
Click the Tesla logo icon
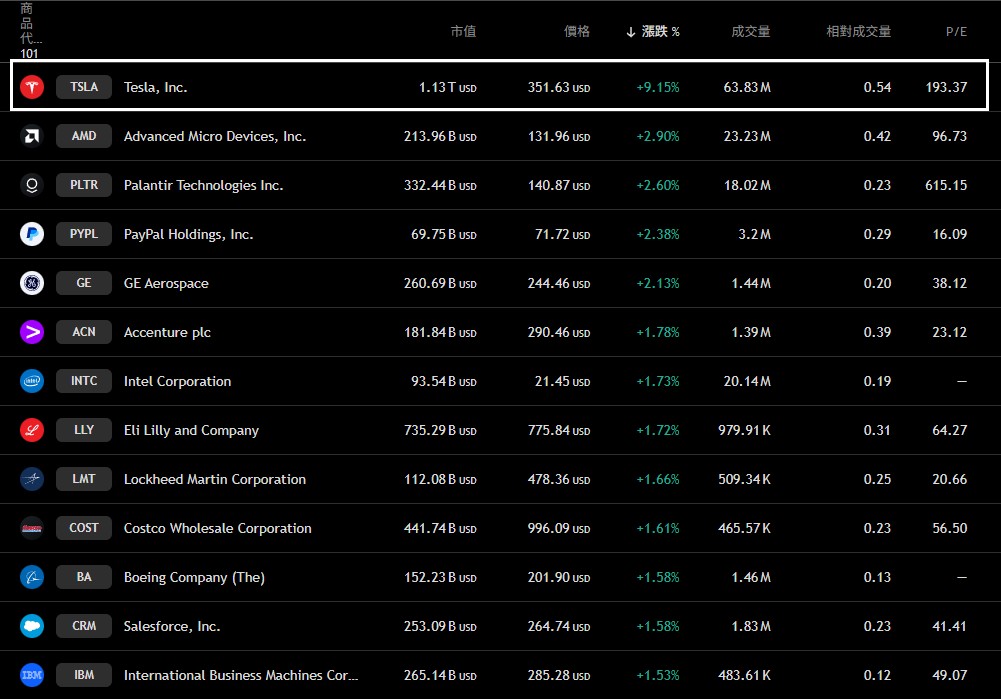(32, 87)
